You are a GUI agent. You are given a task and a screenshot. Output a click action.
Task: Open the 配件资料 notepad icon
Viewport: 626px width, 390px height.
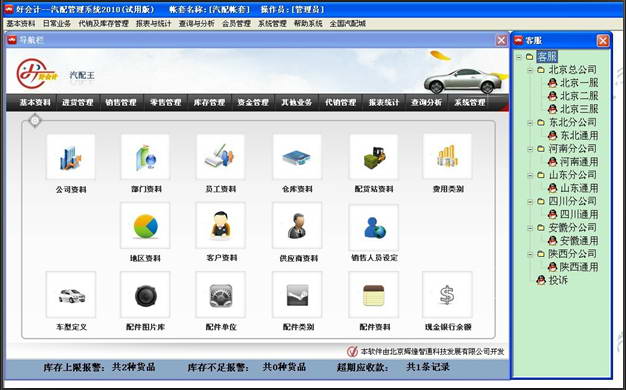(x=374, y=295)
